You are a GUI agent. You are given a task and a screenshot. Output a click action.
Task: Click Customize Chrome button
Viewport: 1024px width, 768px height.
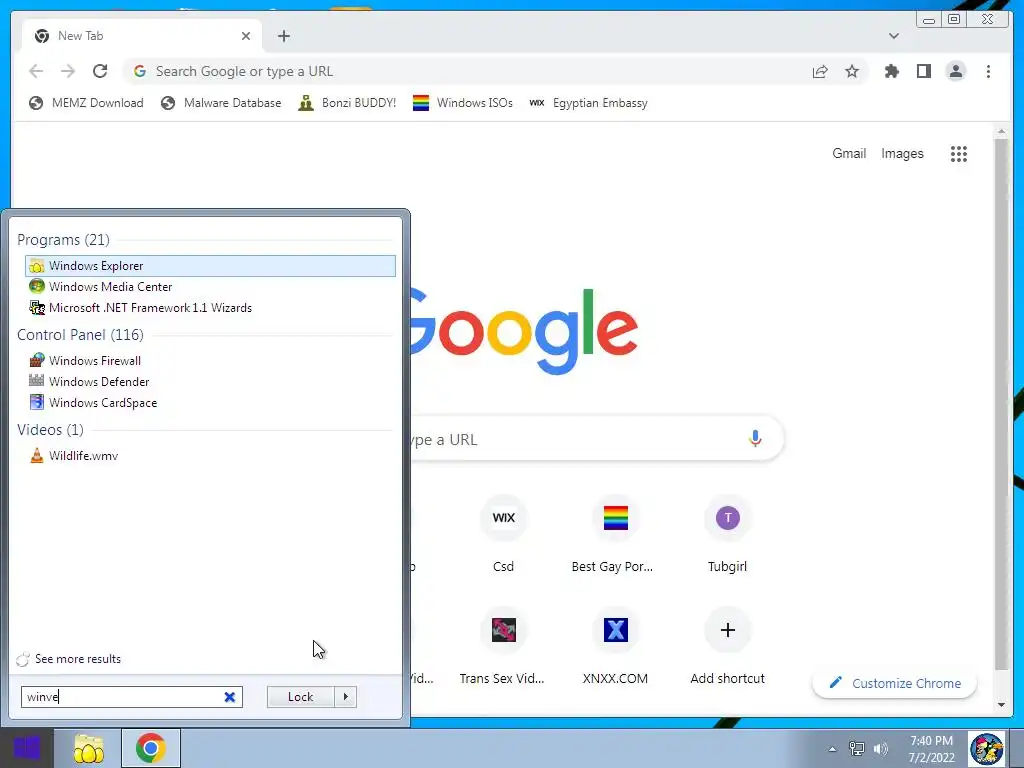(x=895, y=683)
